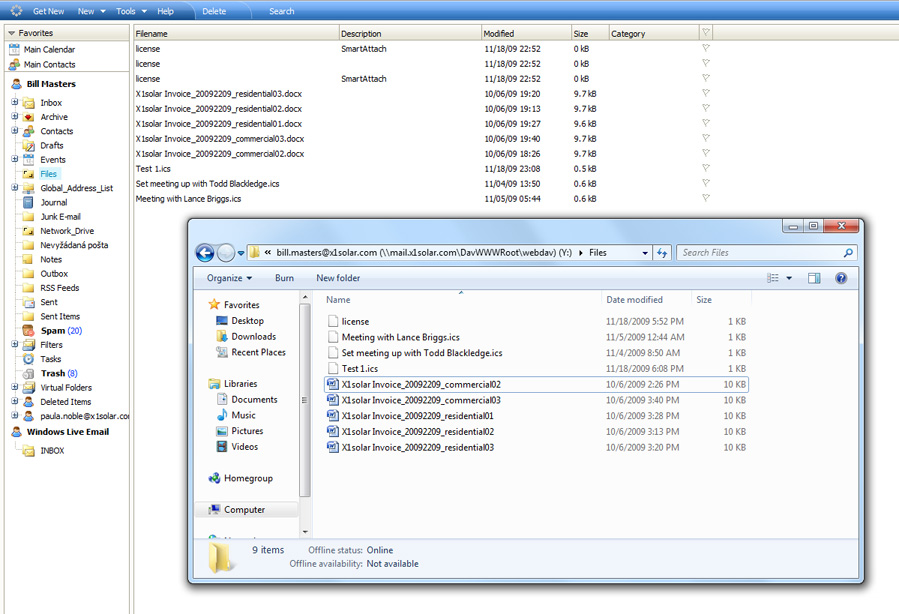Click the New folder button
This screenshot has height=614, width=899.
tap(338, 278)
